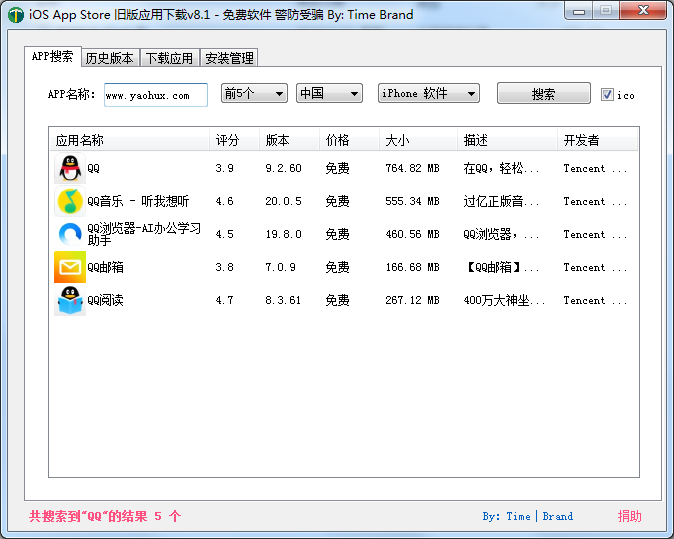Click the QQ浏览器 app icon
This screenshot has width=674, height=539.
tap(69, 234)
